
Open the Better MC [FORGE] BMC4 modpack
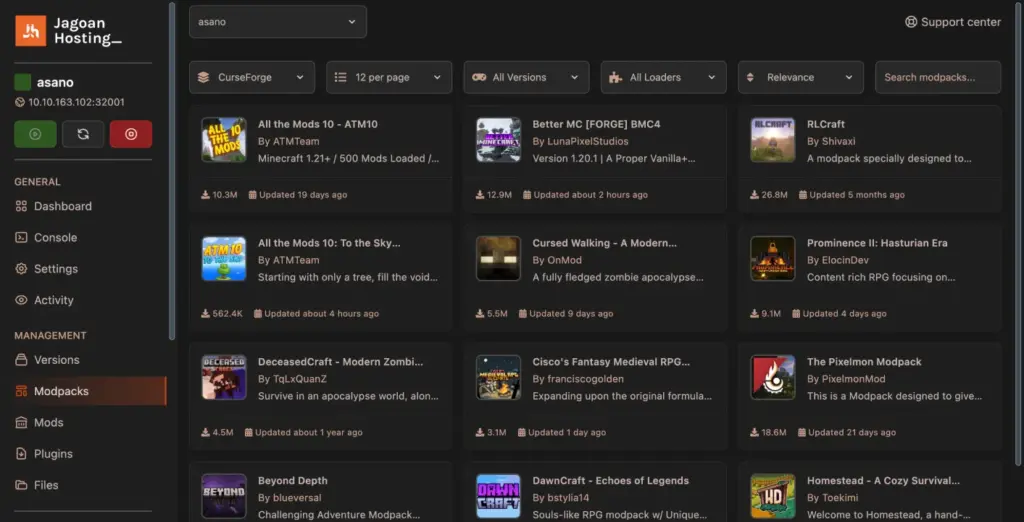pyautogui.click(x=595, y=159)
